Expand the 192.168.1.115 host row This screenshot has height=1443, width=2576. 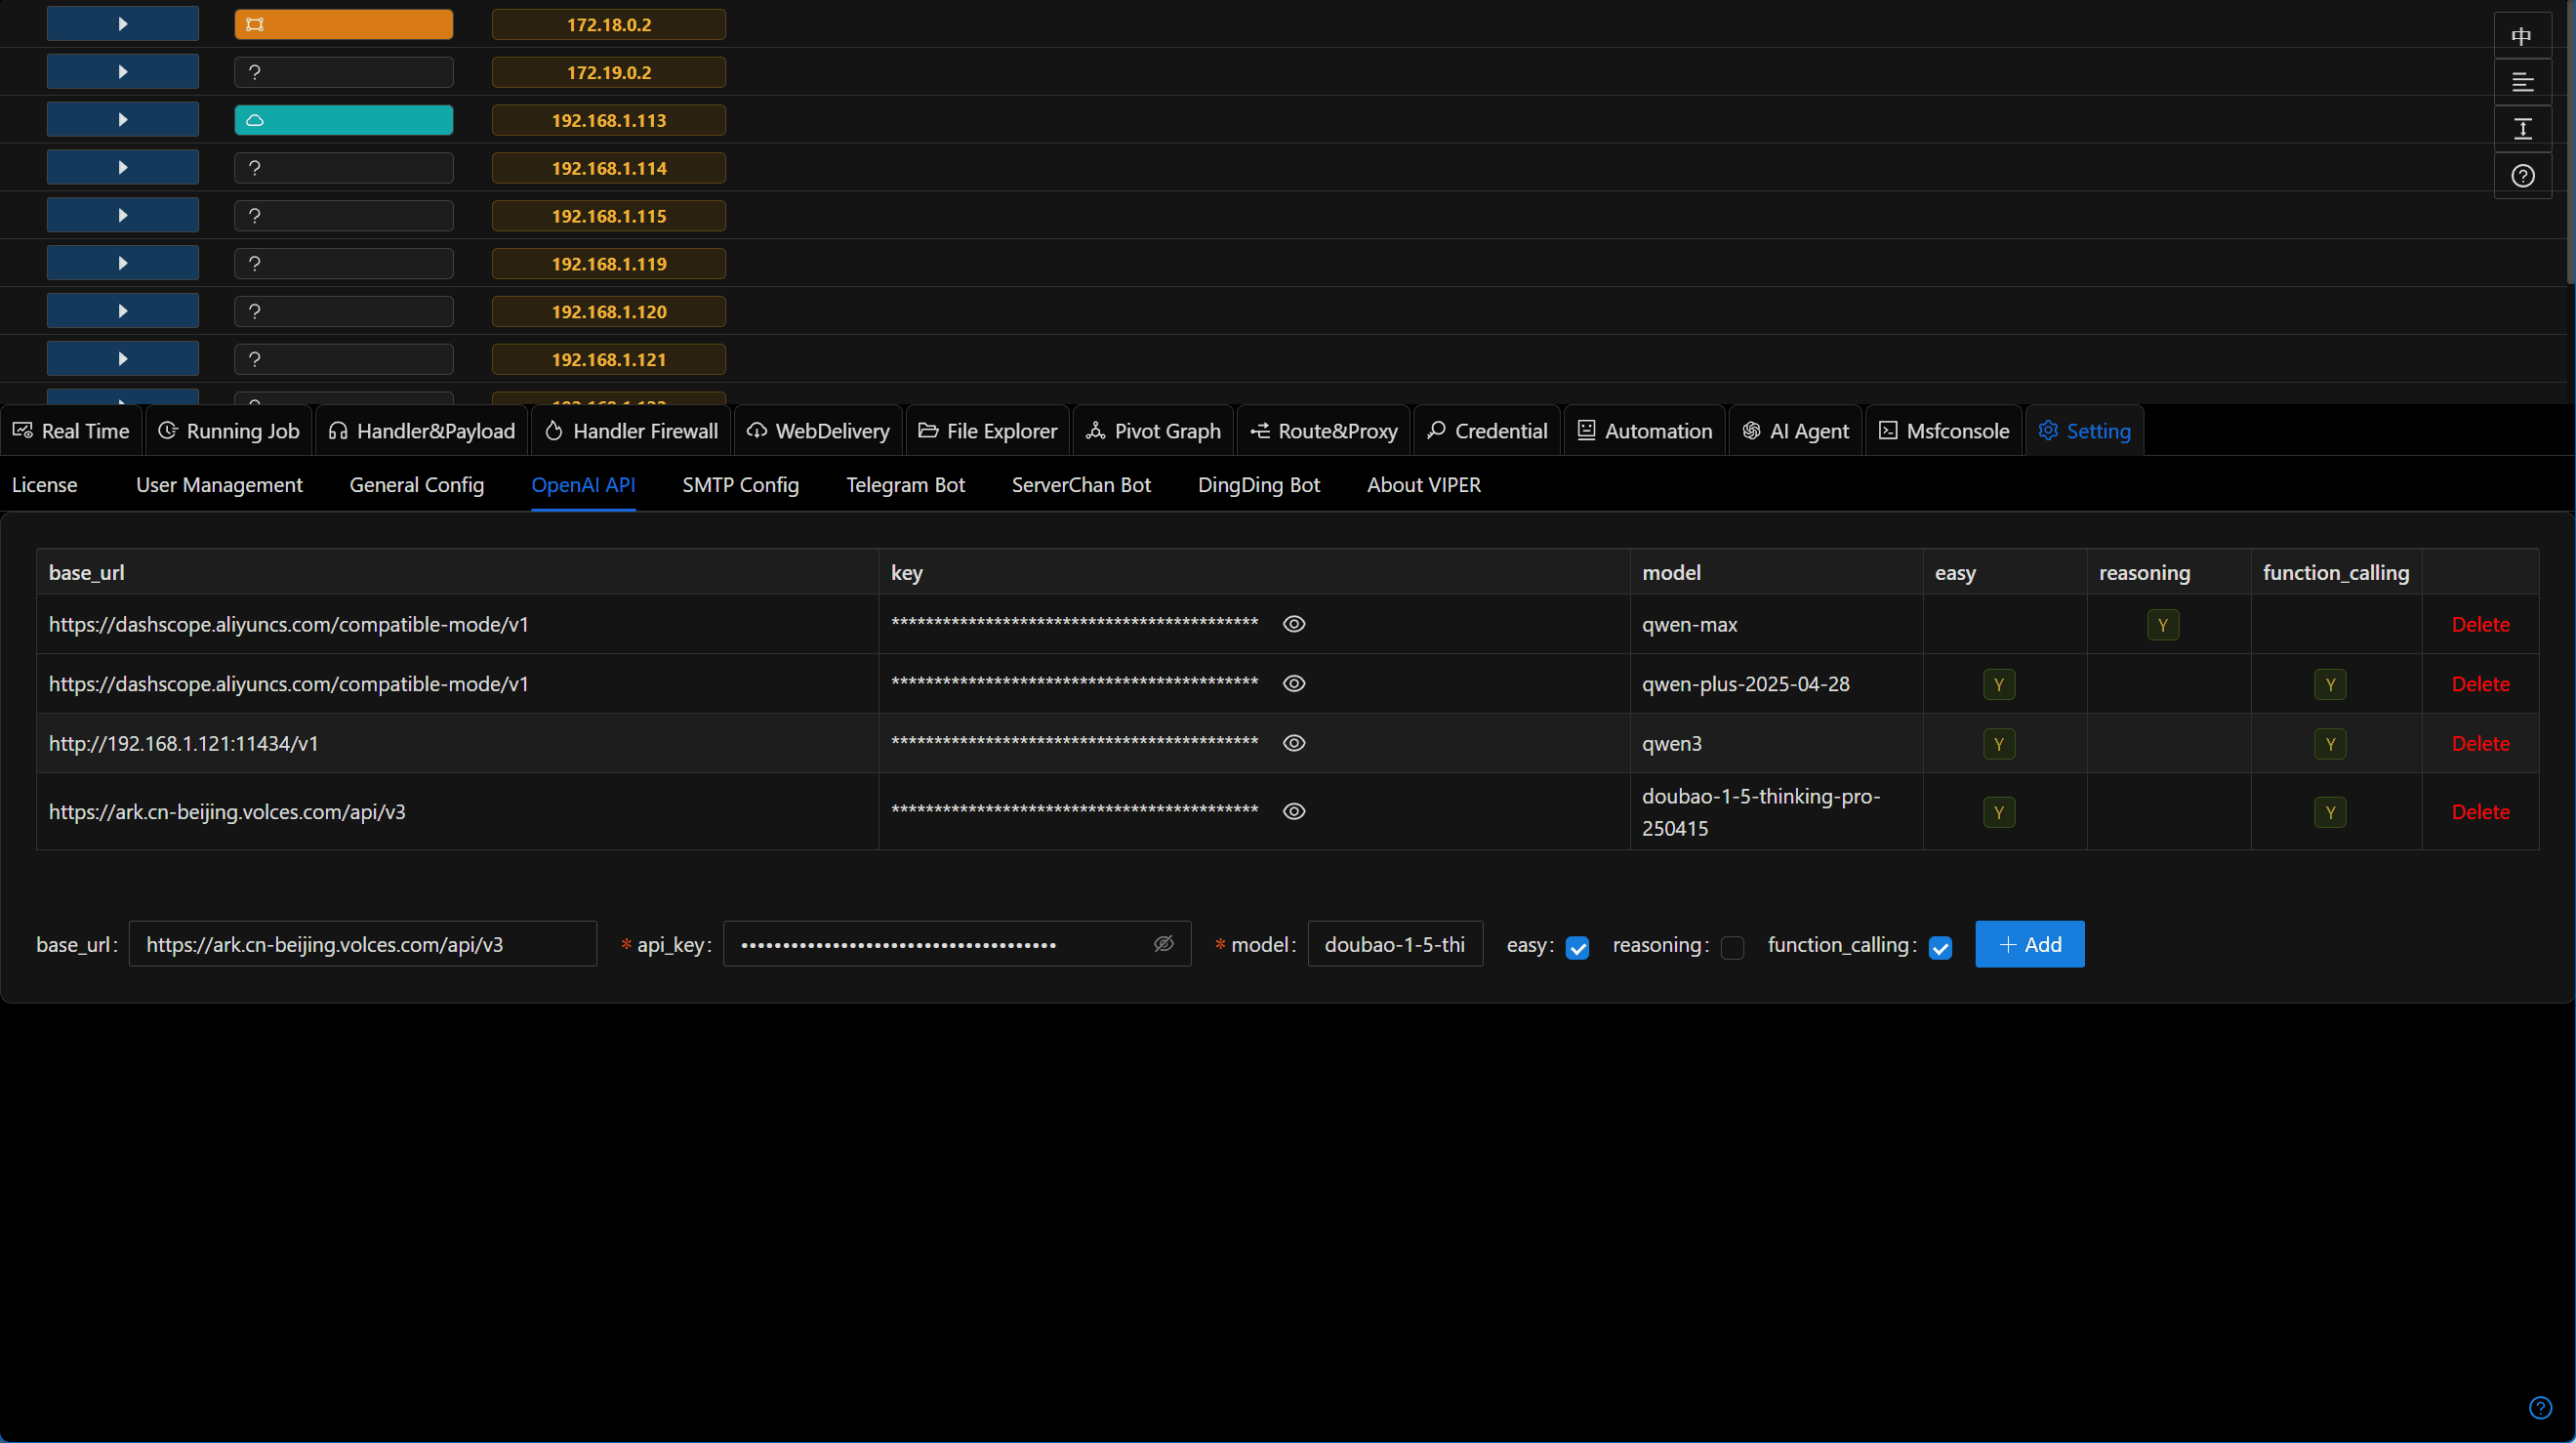coord(123,216)
